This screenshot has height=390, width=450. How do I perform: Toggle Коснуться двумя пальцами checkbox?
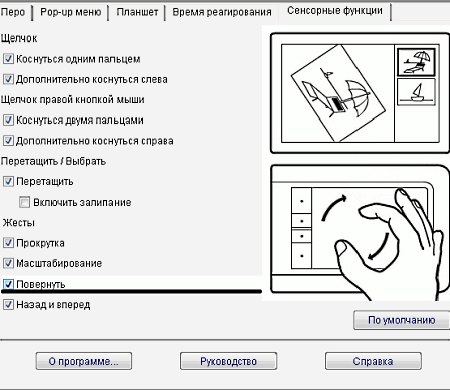(8, 120)
